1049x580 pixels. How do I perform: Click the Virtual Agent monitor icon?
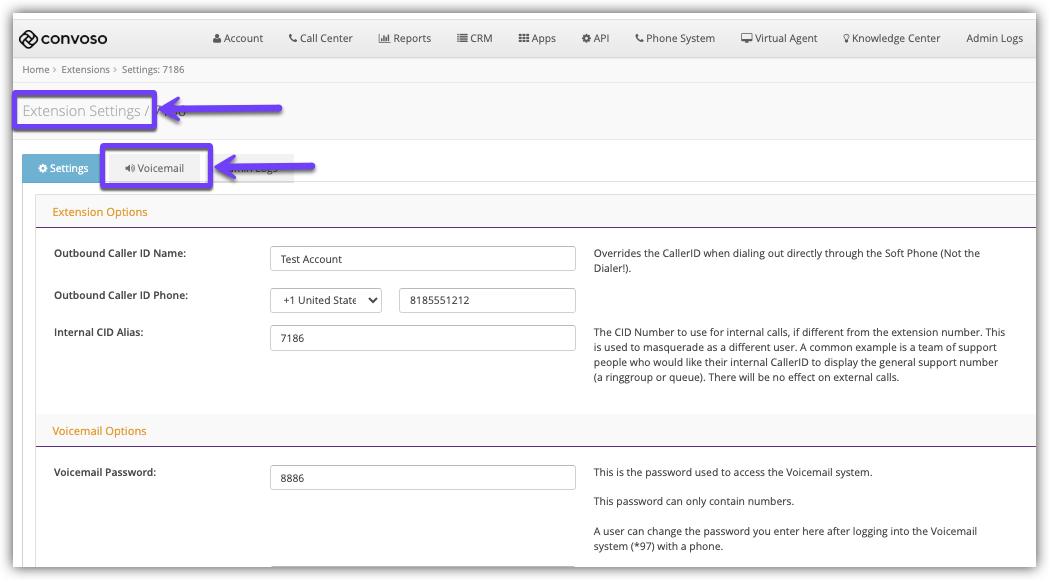click(x=746, y=39)
